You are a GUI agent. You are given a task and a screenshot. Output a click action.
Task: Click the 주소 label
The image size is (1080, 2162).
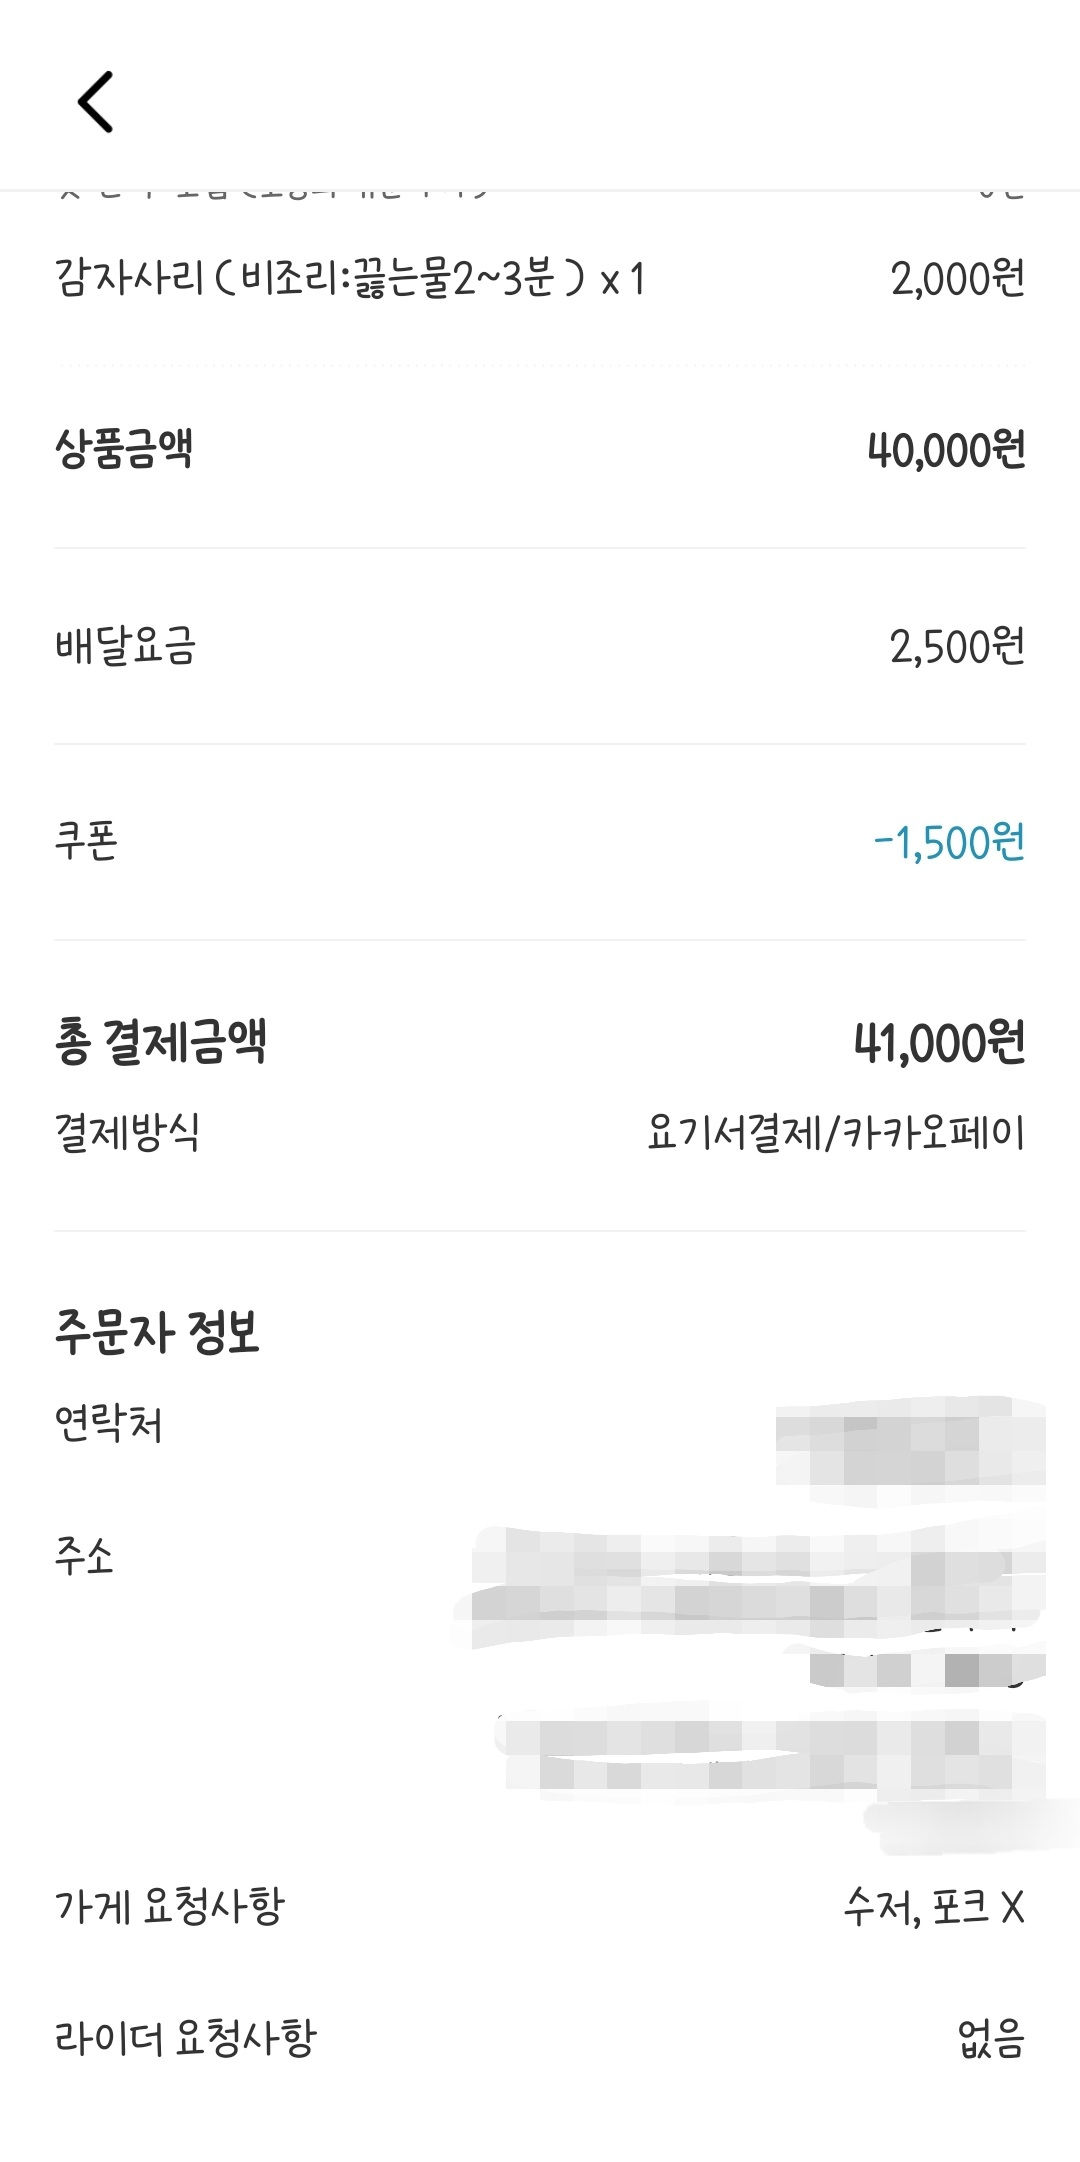point(84,1556)
